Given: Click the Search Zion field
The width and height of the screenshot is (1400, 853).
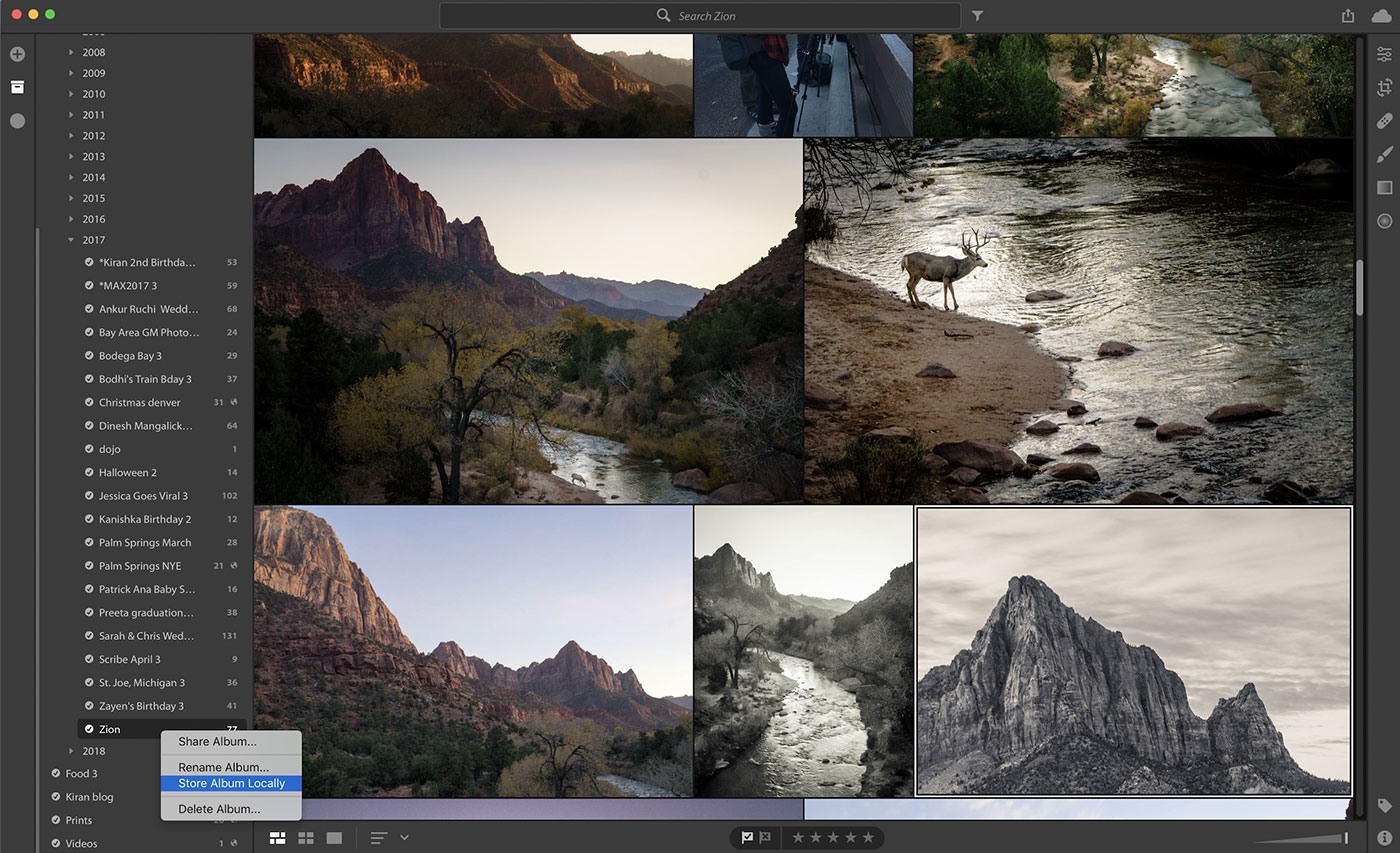Looking at the screenshot, I should click(700, 16).
